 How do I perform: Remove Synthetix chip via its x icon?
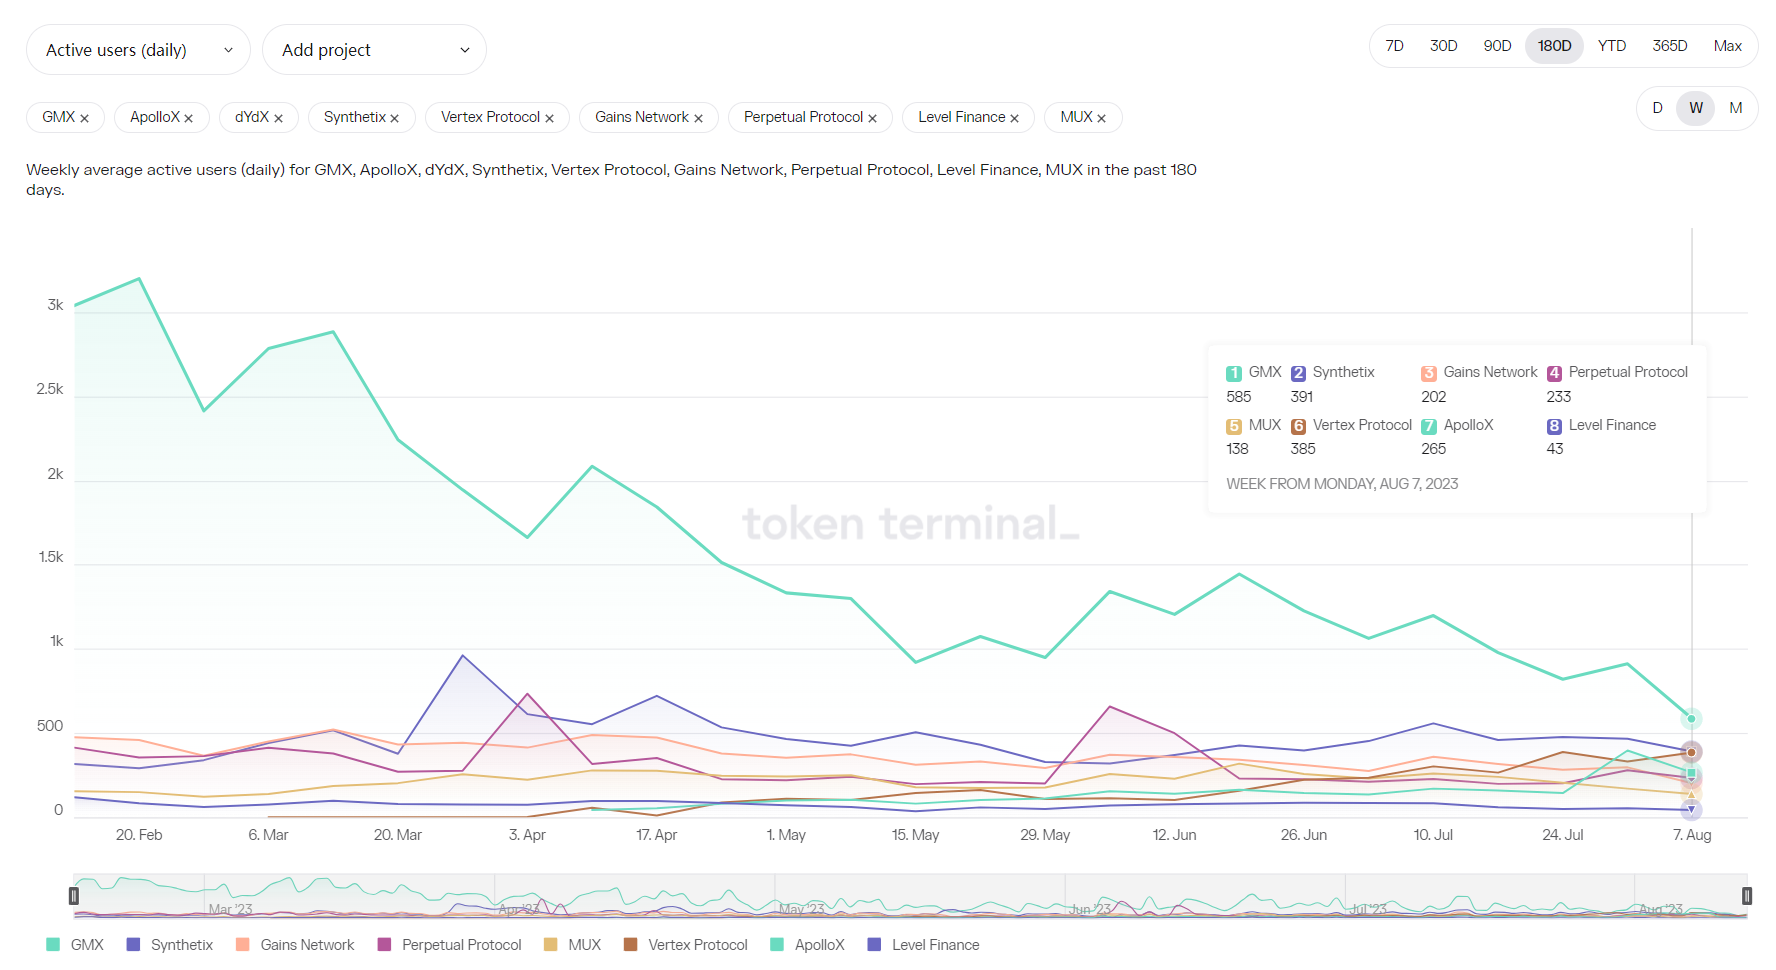(x=394, y=118)
